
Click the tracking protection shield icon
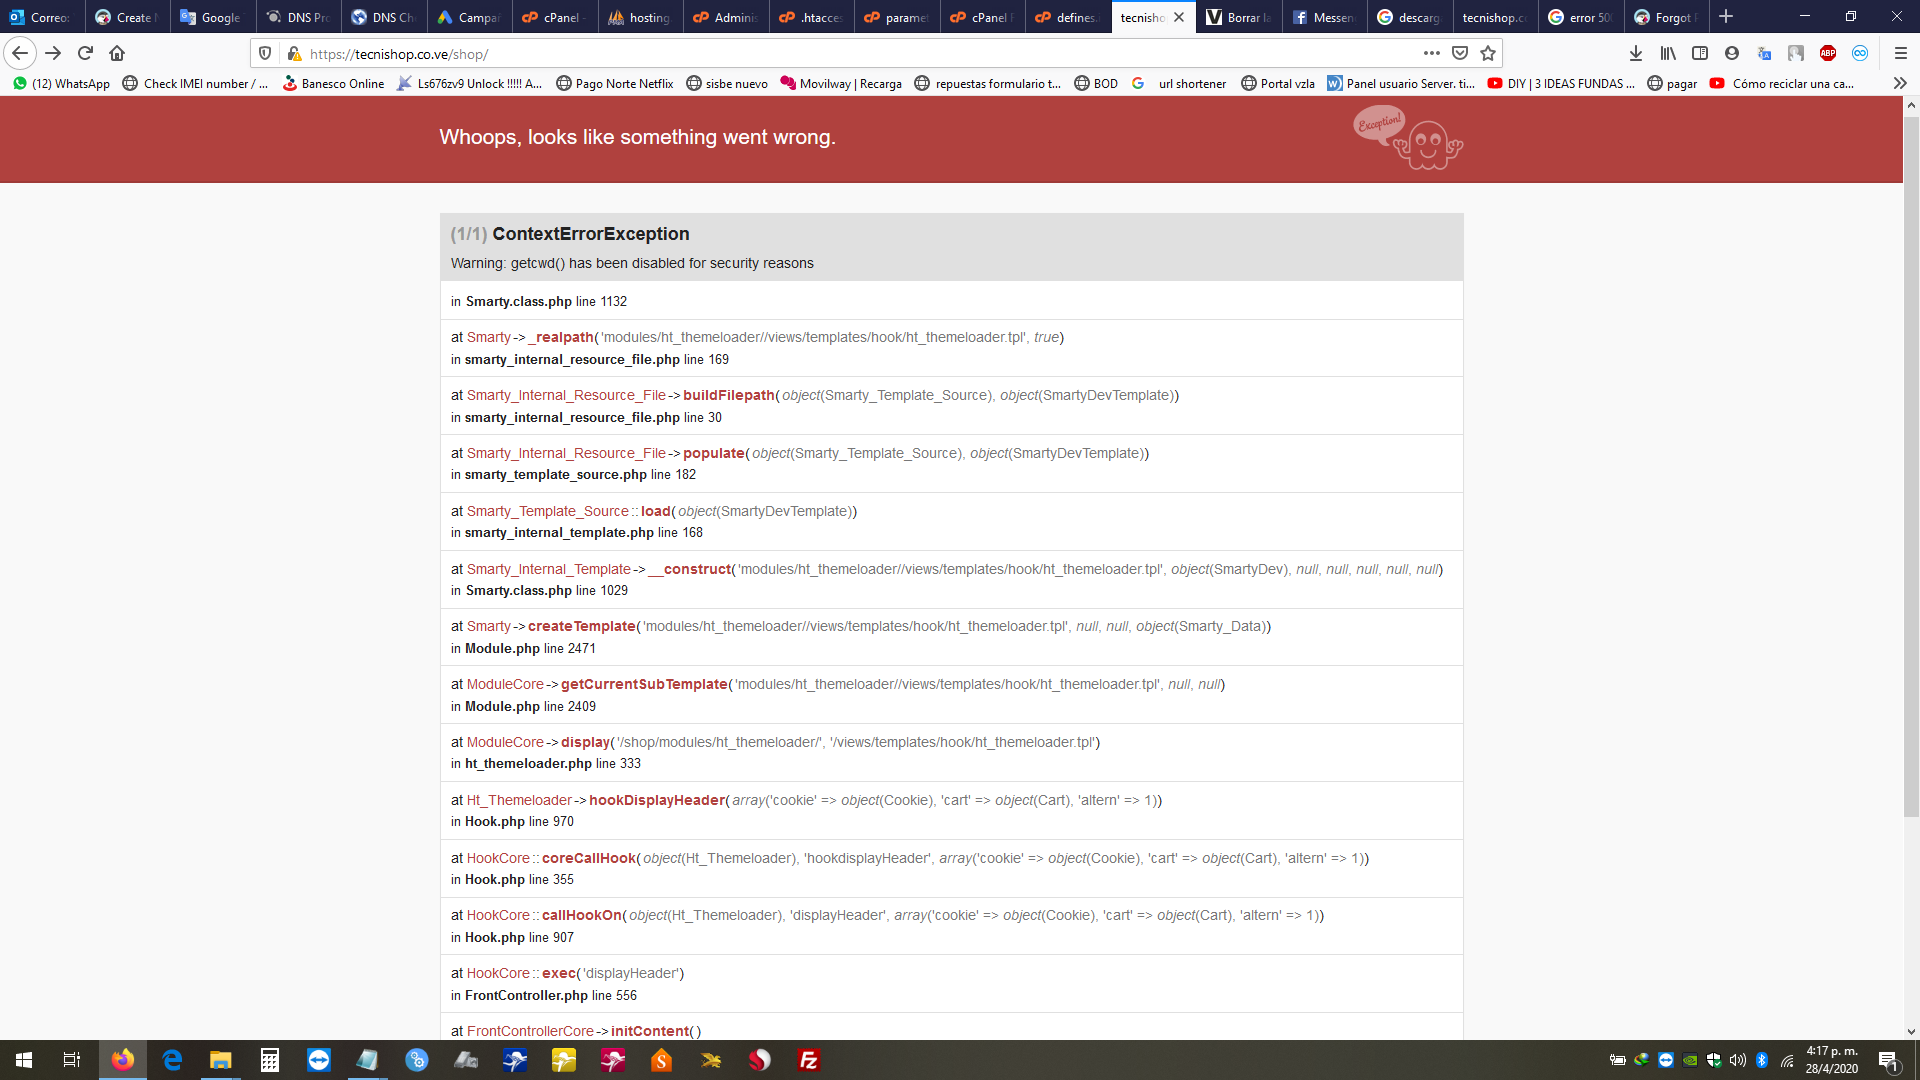pos(265,53)
